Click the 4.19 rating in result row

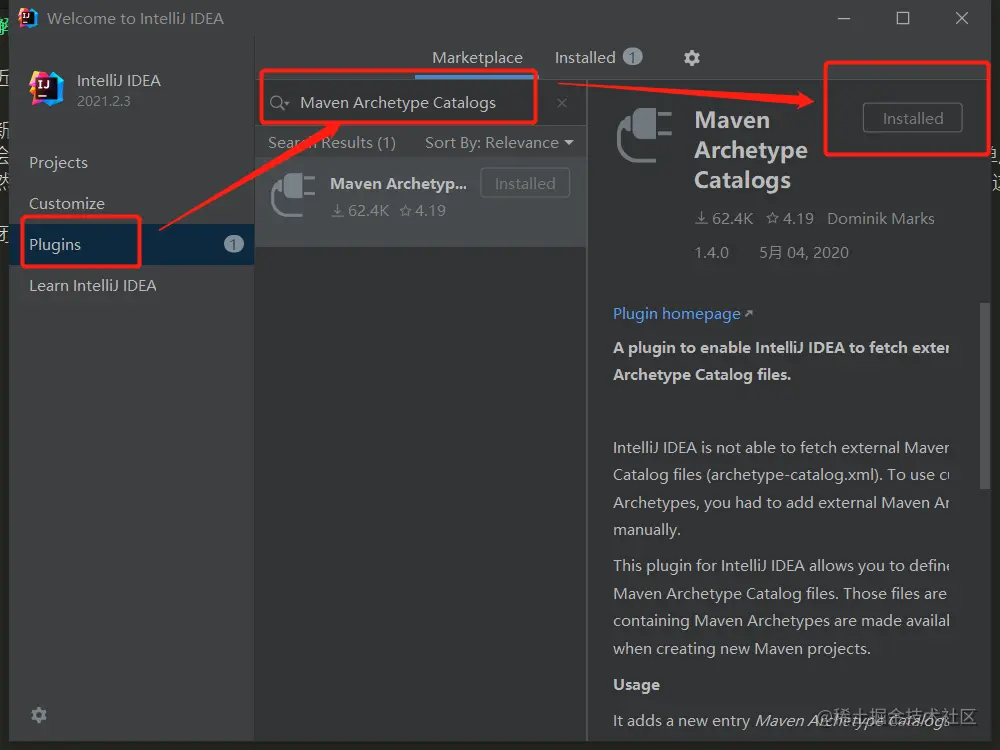[423, 210]
